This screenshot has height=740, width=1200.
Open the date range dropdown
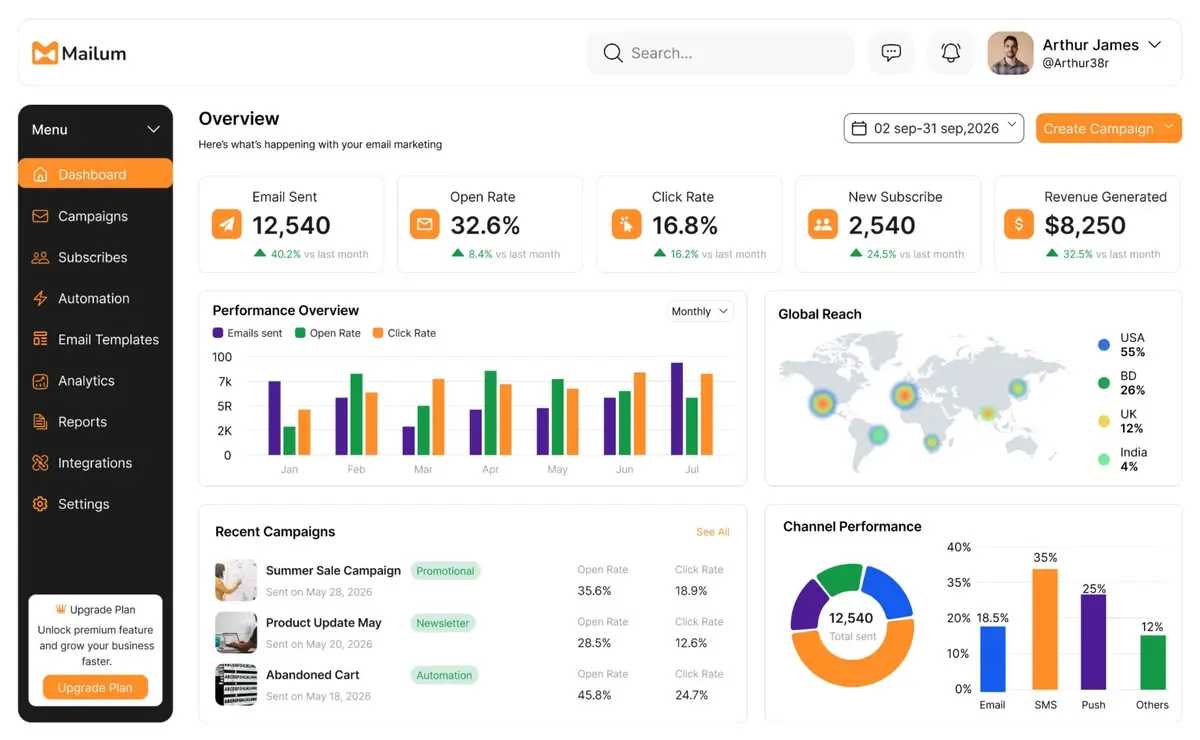pos(934,128)
